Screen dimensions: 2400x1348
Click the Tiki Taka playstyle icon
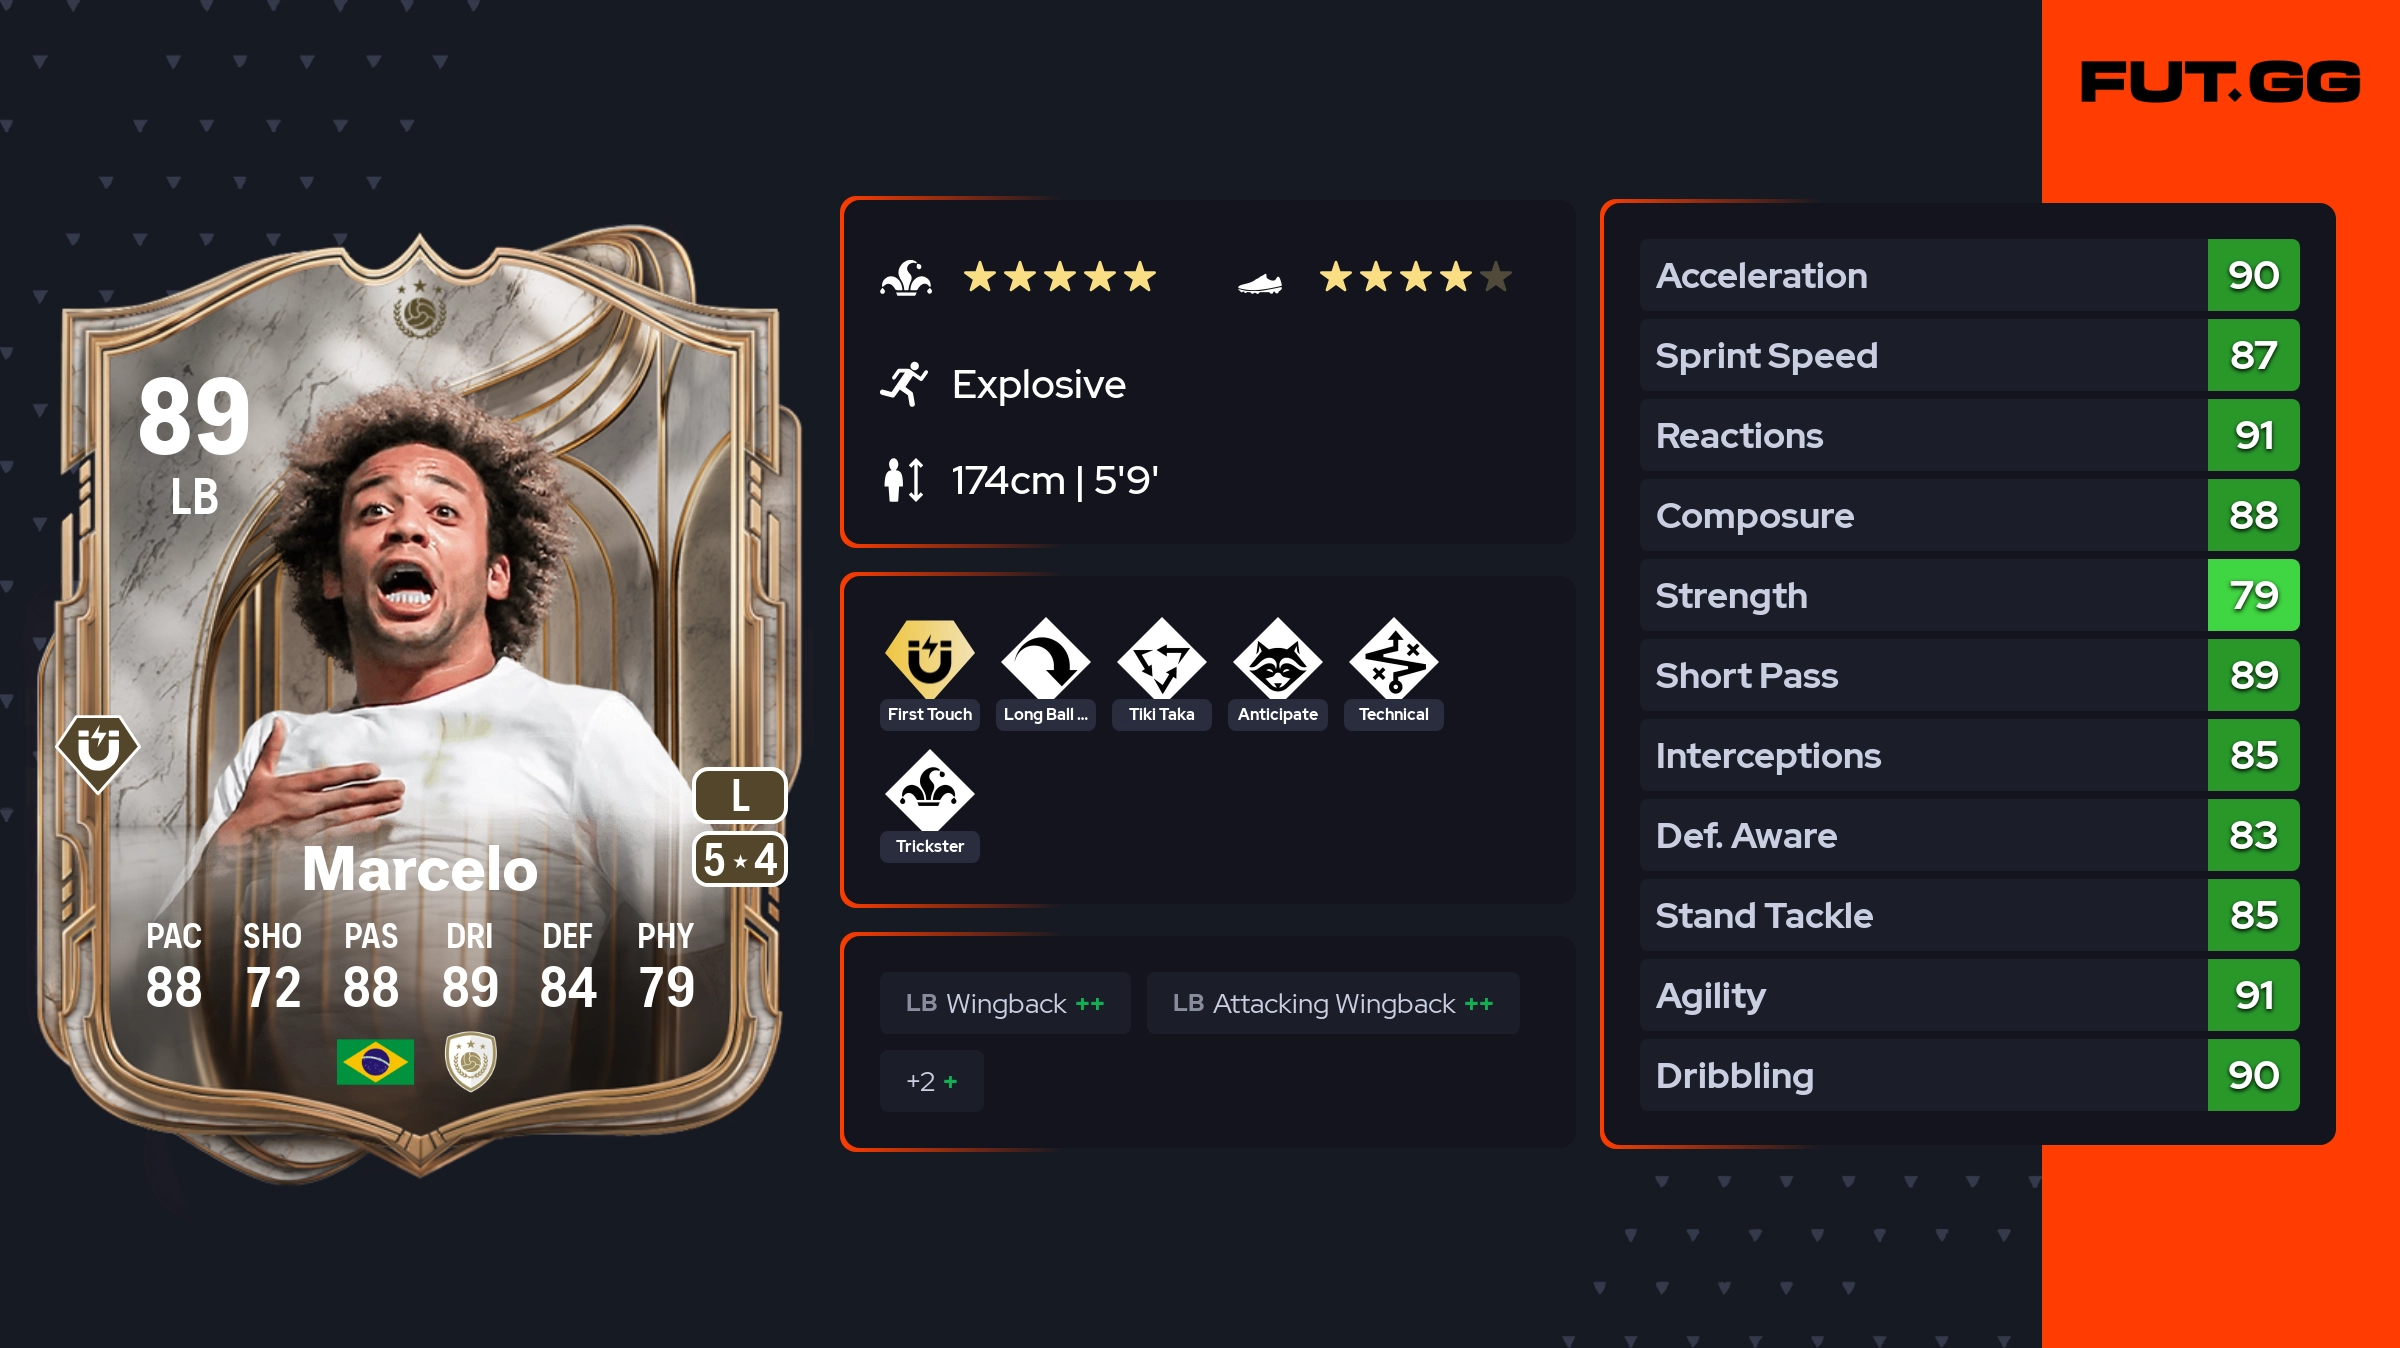(x=1161, y=659)
